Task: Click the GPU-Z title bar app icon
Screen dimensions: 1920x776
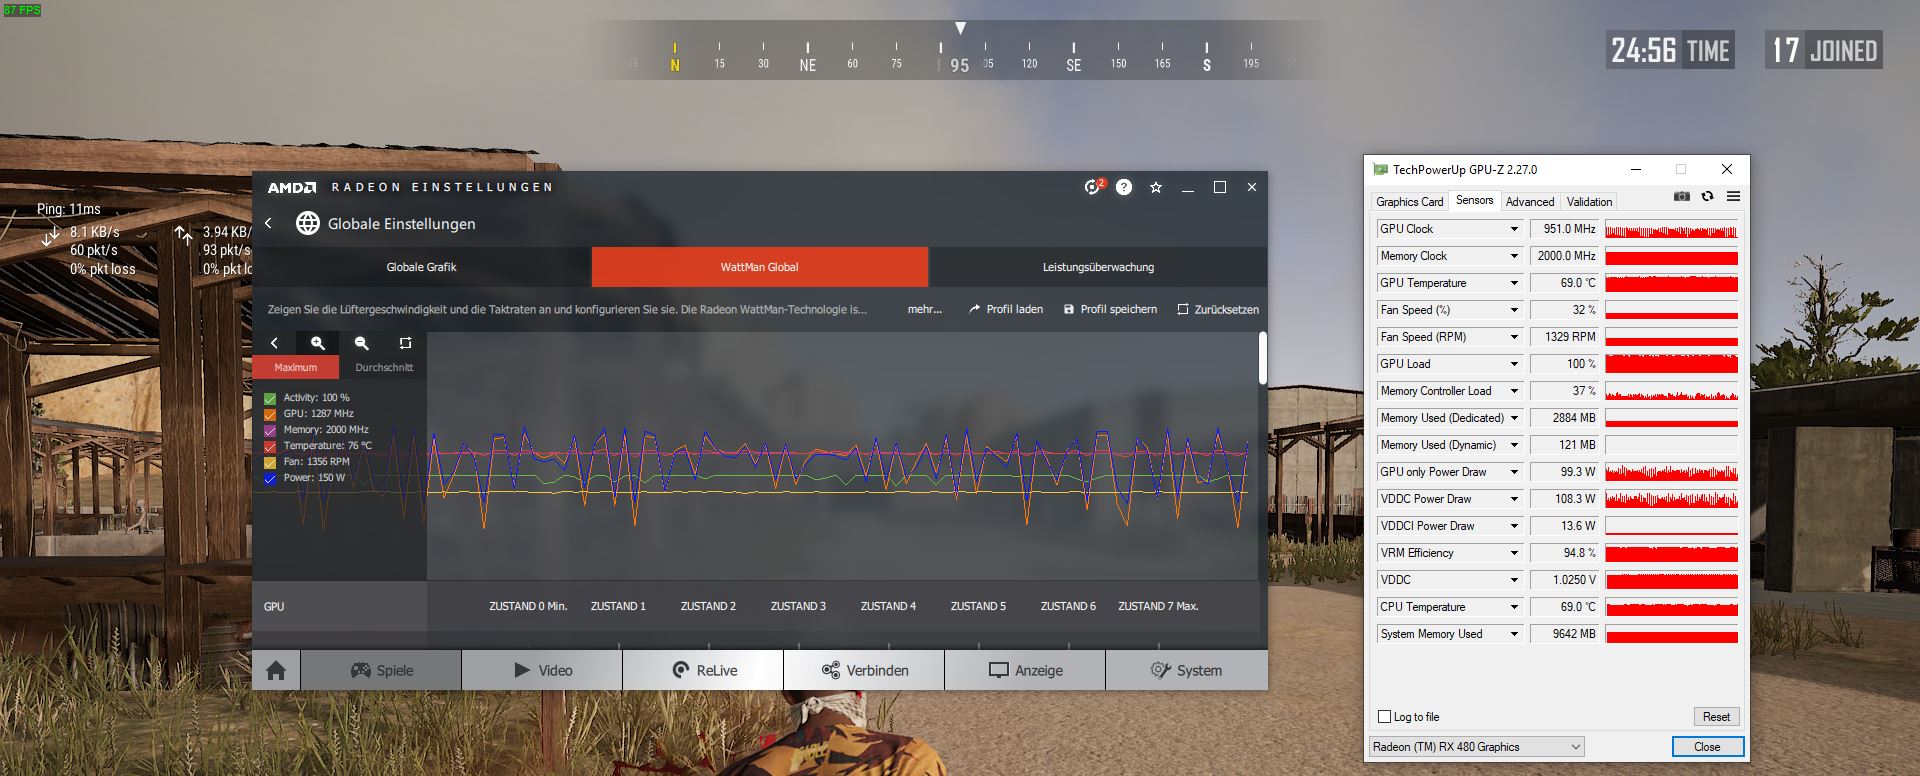Action: pos(1380,169)
